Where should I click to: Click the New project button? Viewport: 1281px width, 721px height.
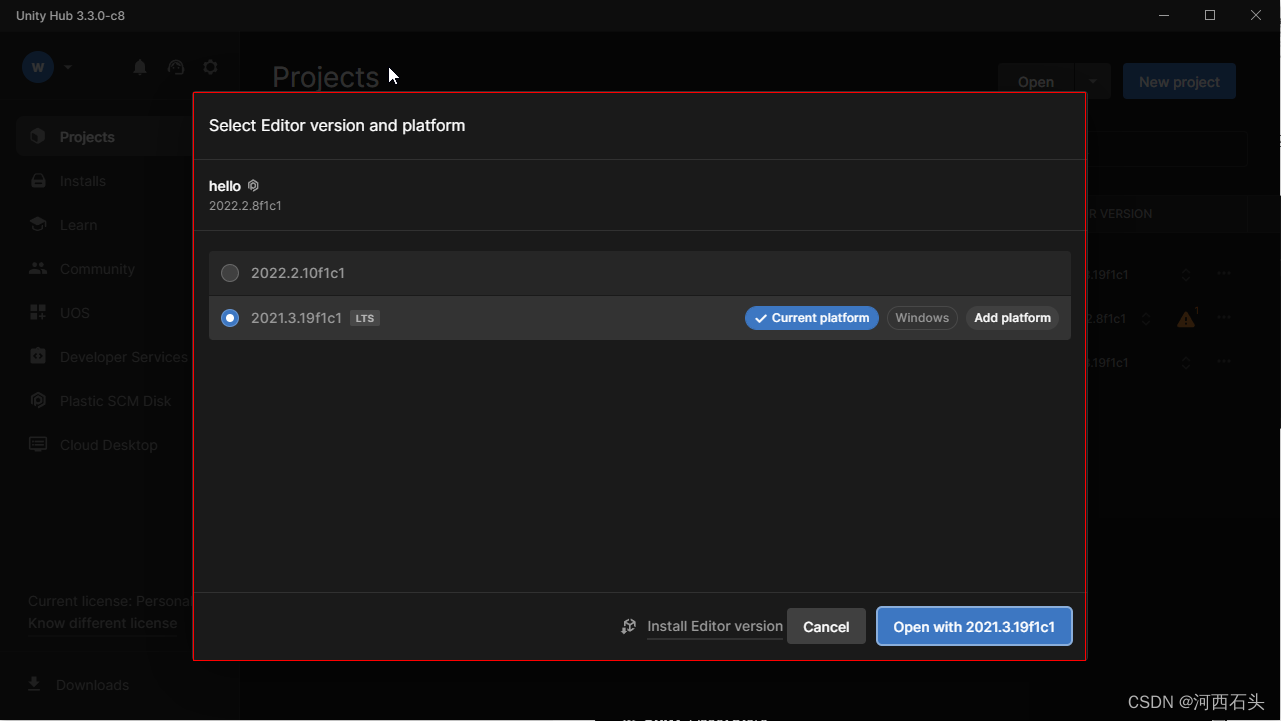tap(1179, 81)
